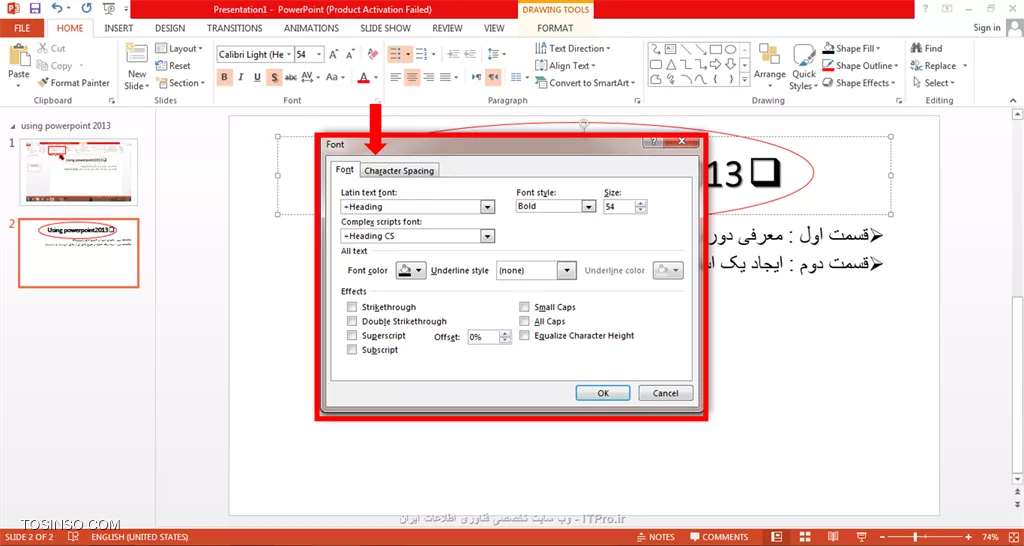Open the DESIGN ribbon tab
This screenshot has width=1024, height=546.
pos(170,28)
